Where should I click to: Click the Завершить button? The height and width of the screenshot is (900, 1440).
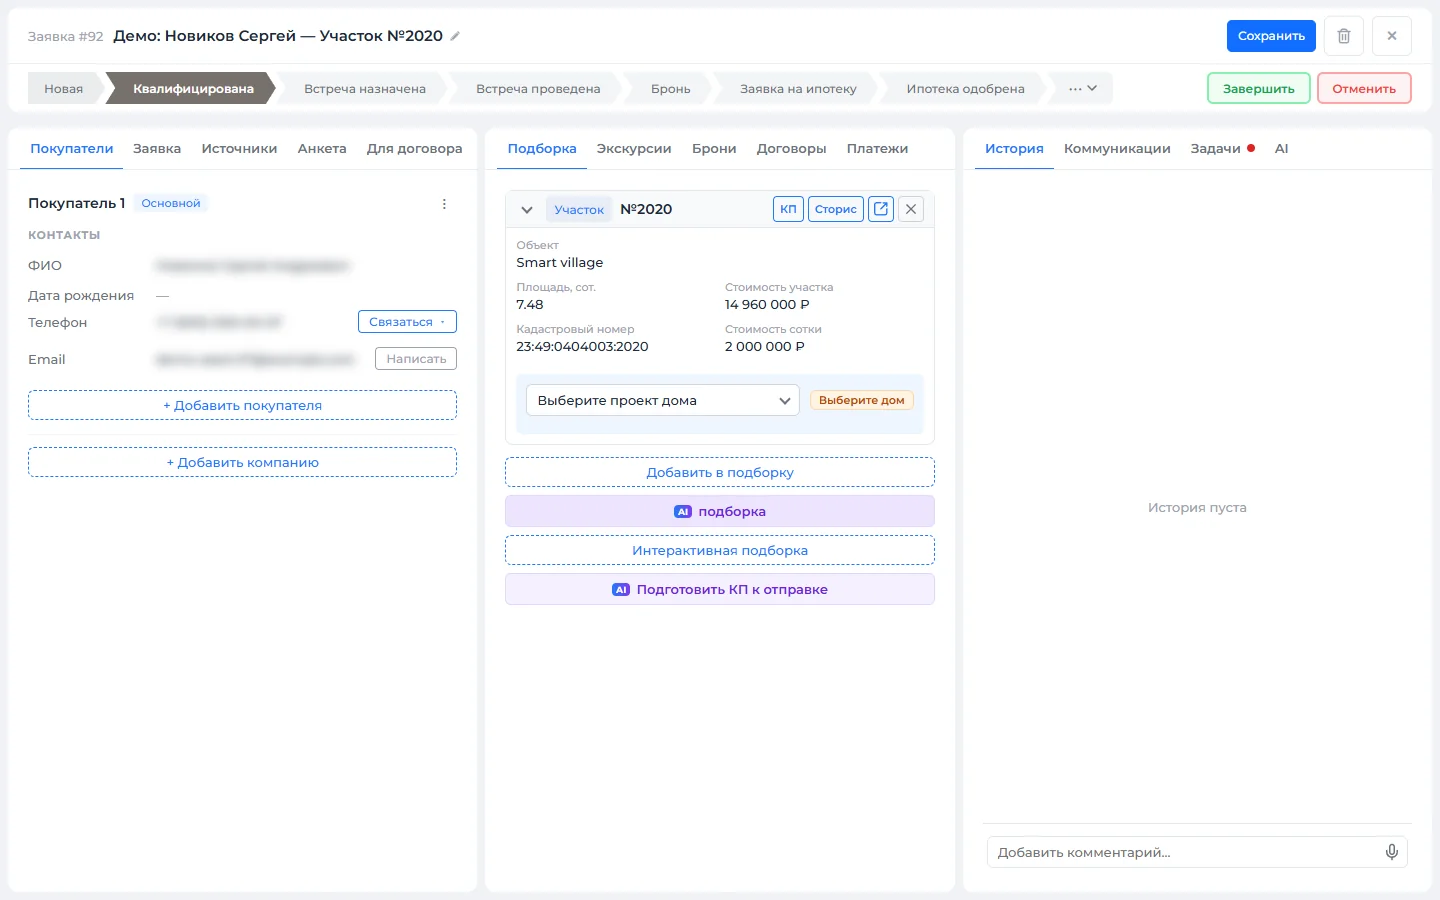1259,89
